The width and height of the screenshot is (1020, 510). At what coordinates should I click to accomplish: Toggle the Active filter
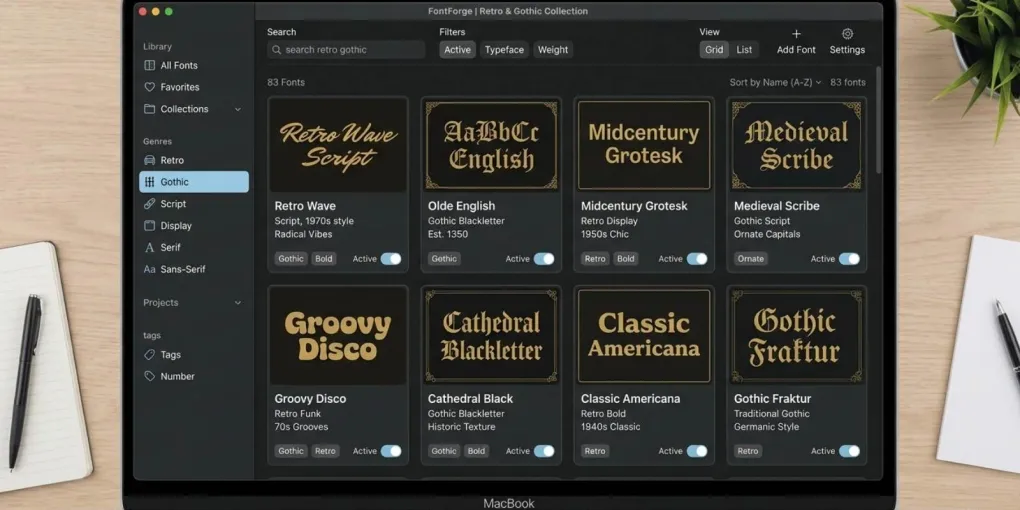click(457, 49)
